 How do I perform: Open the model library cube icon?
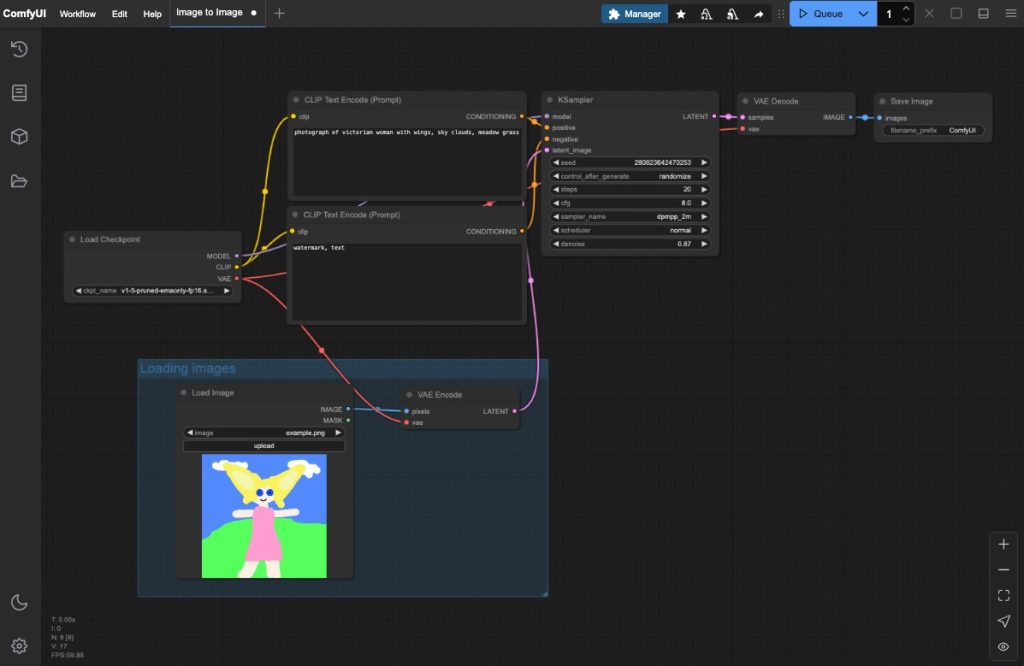pos(19,137)
